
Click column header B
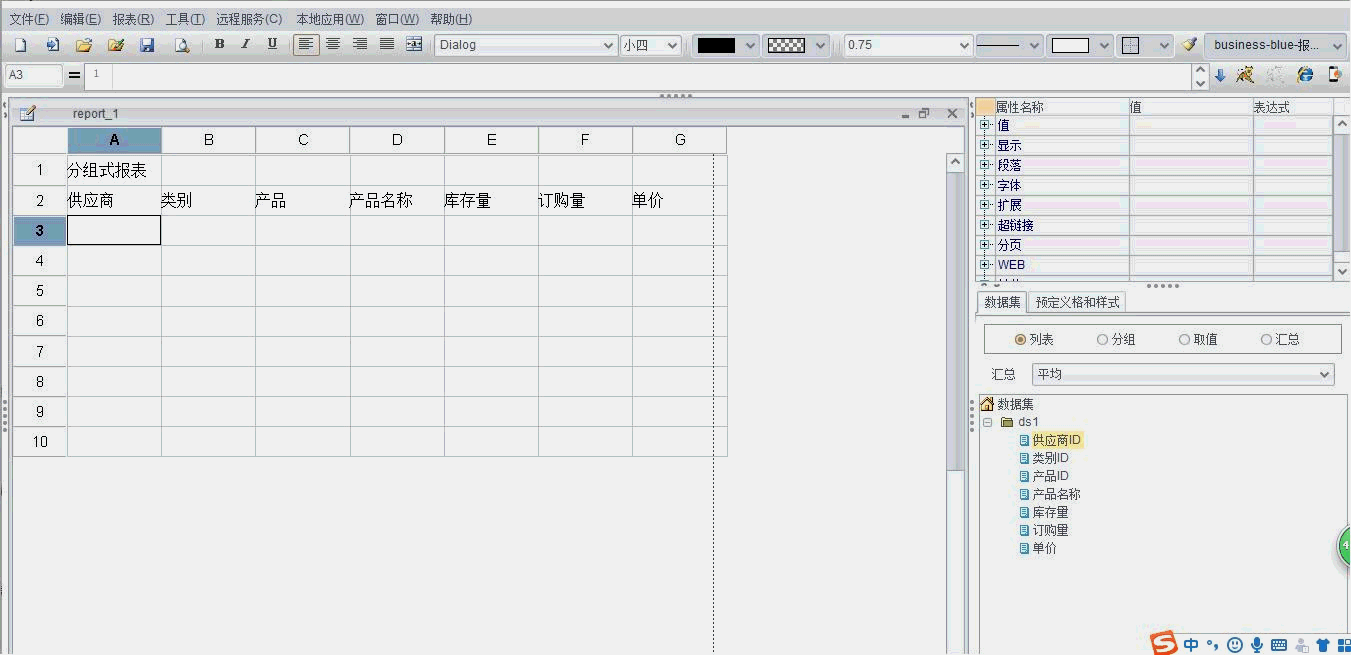(x=208, y=140)
